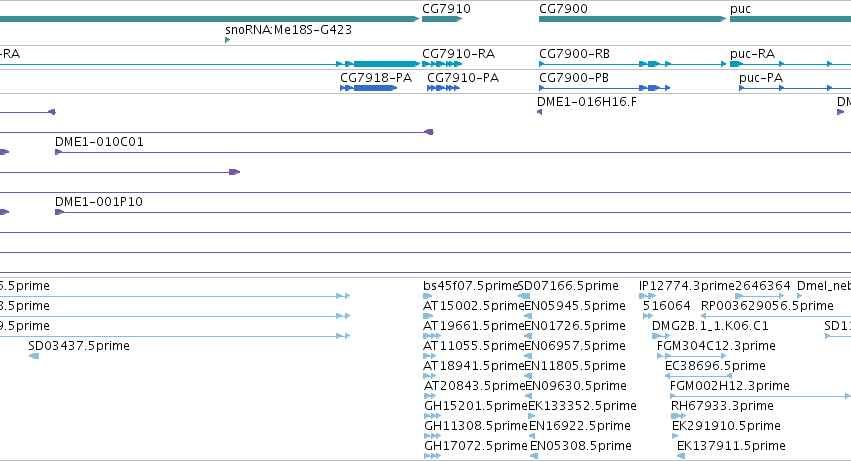851x461 pixels.
Task: Click the EN09630.5prime label
Action: pos(576,386)
